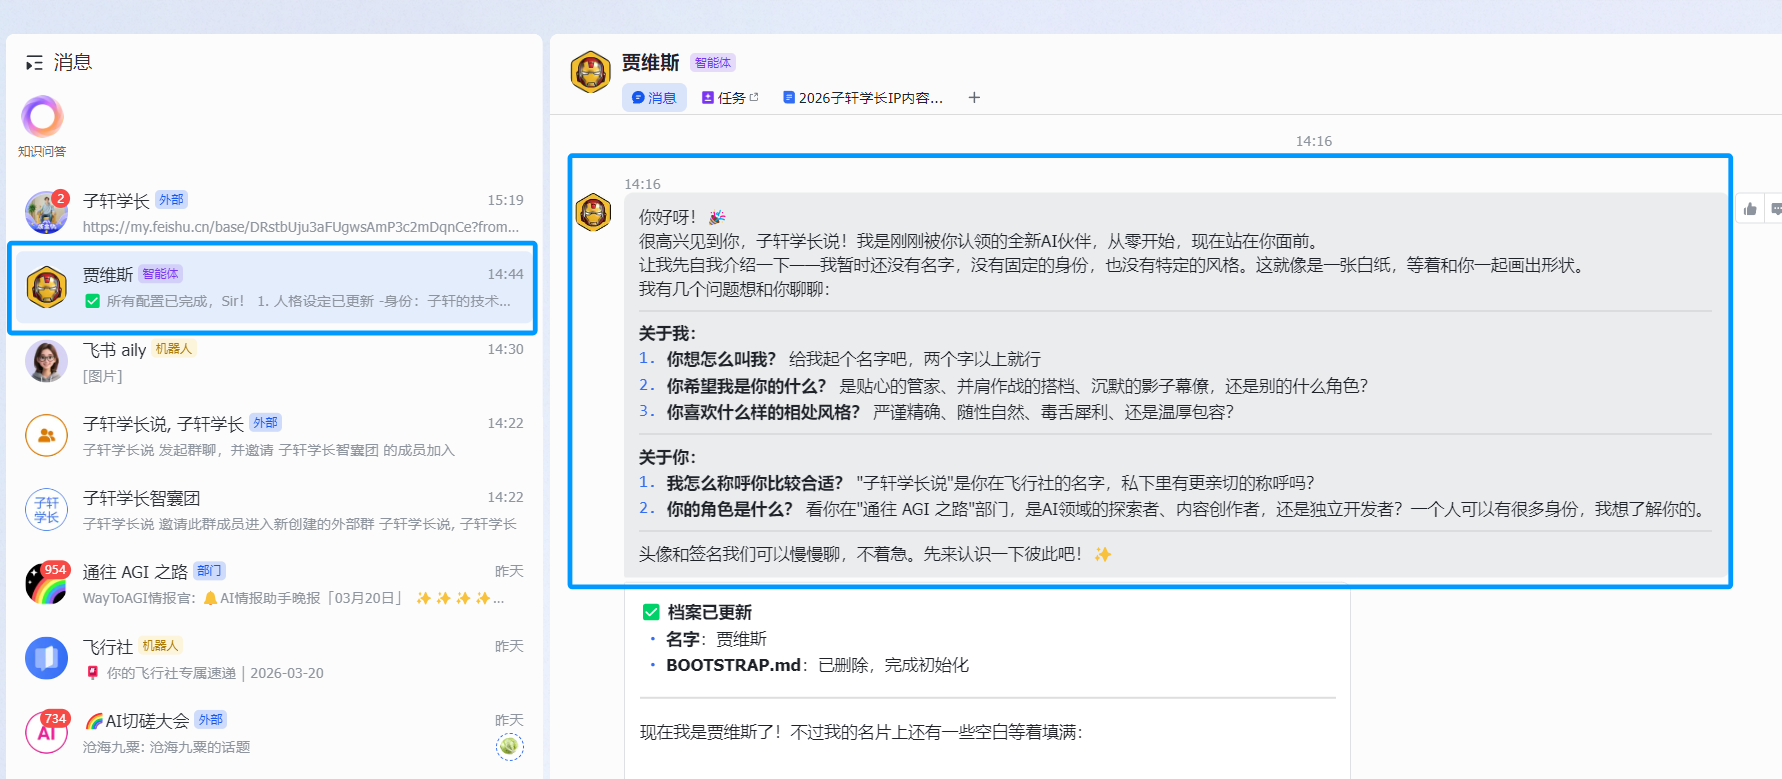Open the 知识问答 assistant icon
This screenshot has width=1782, height=779.
(42, 117)
